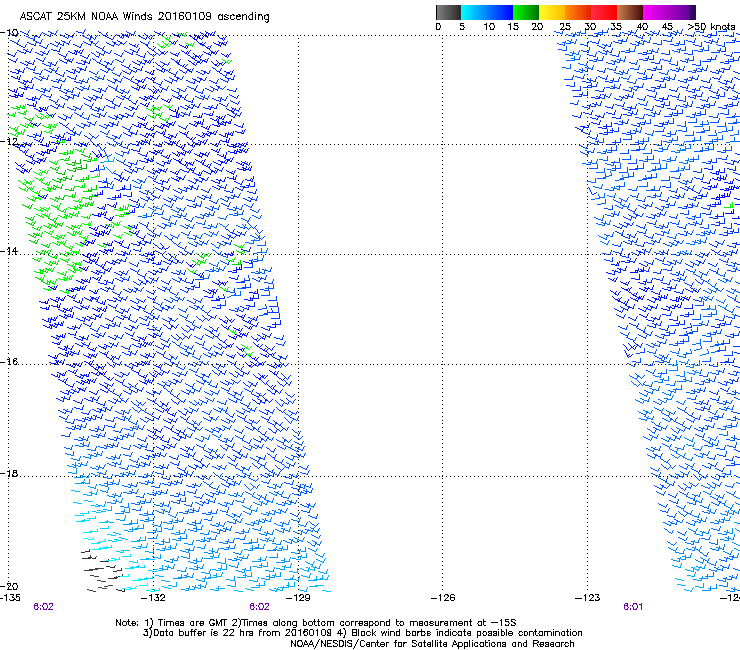Click the '45' color scale label
Image resolution: width=740 pixels, height=650 pixels.
667,27
